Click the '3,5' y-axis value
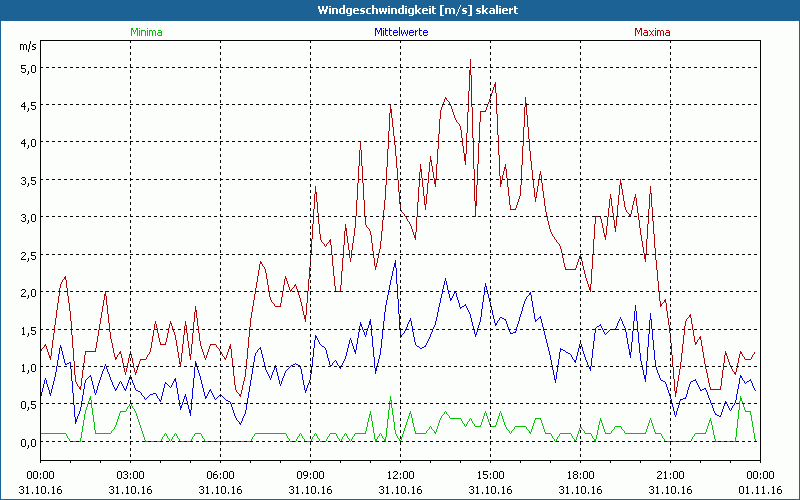Screen dimensions: 800x500 coord(28,181)
